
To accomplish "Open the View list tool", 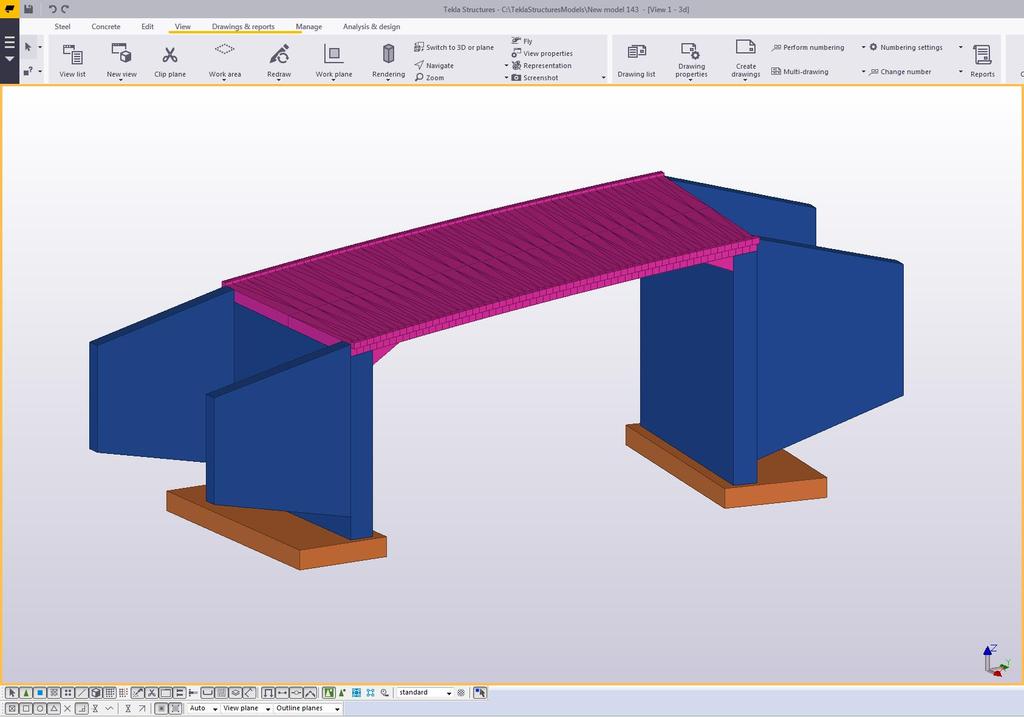I will 72,60.
